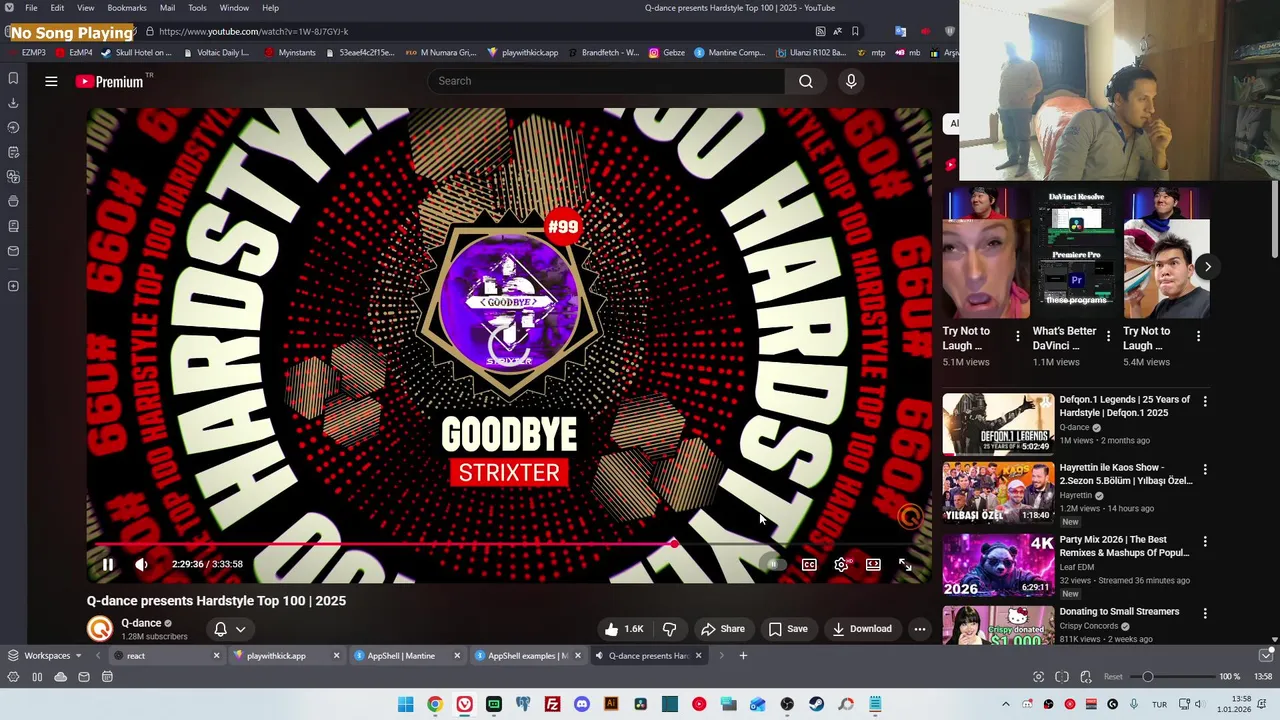The height and width of the screenshot is (720, 1280).
Task: Open the Myinstants bookmark
Action: pyautogui.click(x=290, y=53)
